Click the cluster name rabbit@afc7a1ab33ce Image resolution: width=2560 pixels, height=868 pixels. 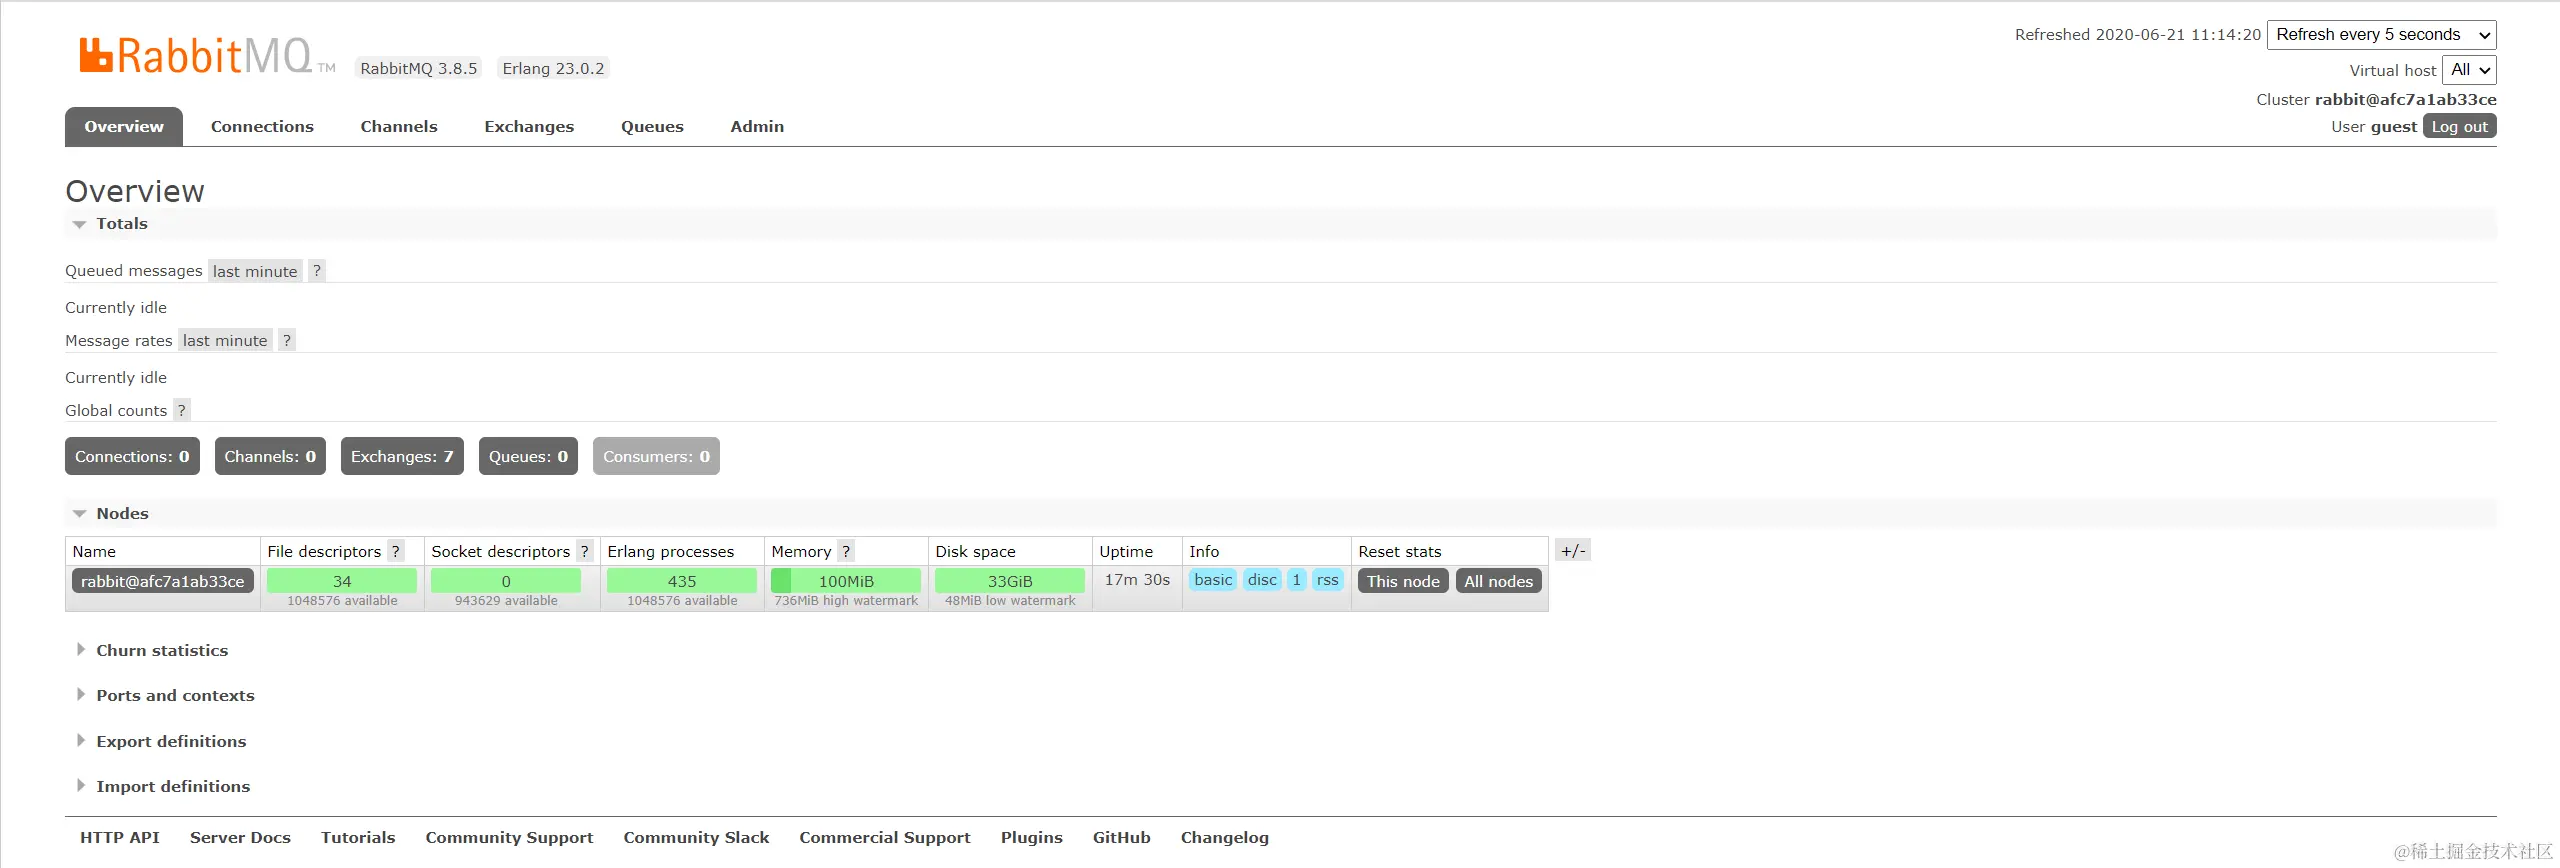(x=2405, y=100)
